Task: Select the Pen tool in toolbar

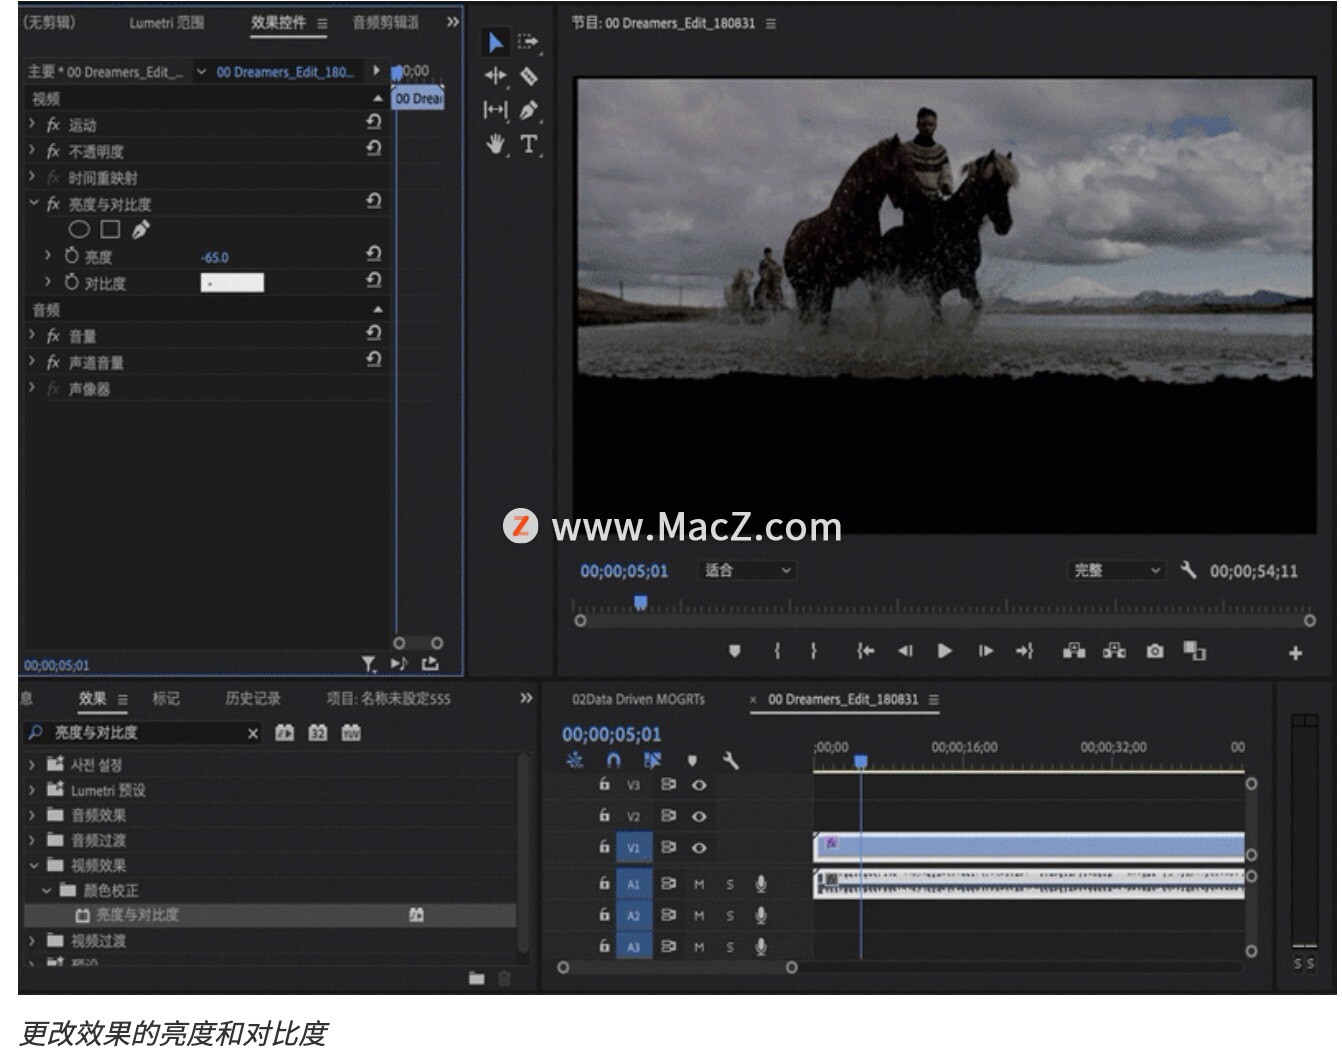Action: pos(529,110)
